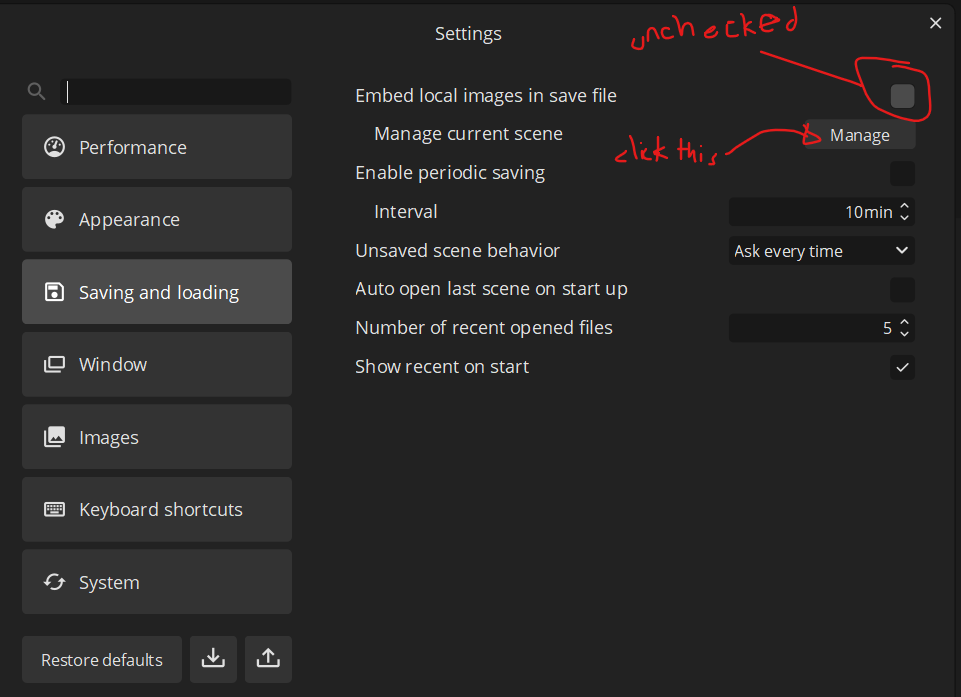Click the Performance gauge icon
Screen dimensions: 961x697
click(x=54, y=147)
